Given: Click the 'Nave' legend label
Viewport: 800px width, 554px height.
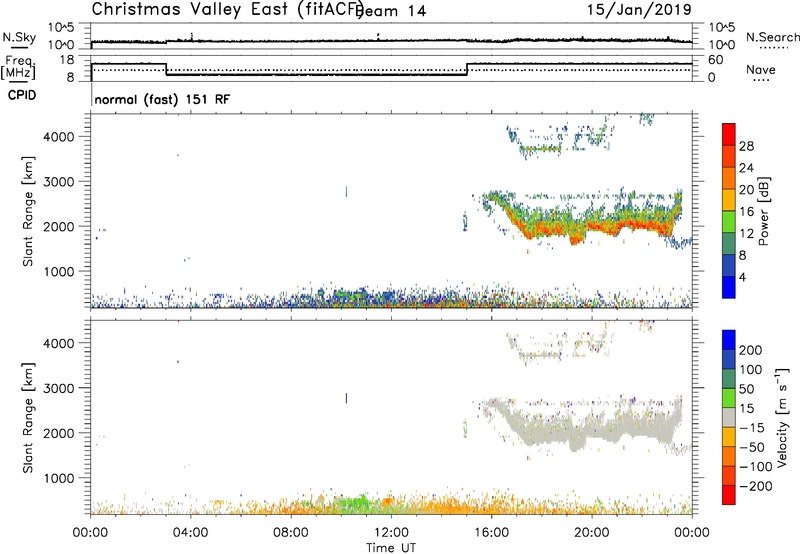Looking at the screenshot, I should click(761, 69).
